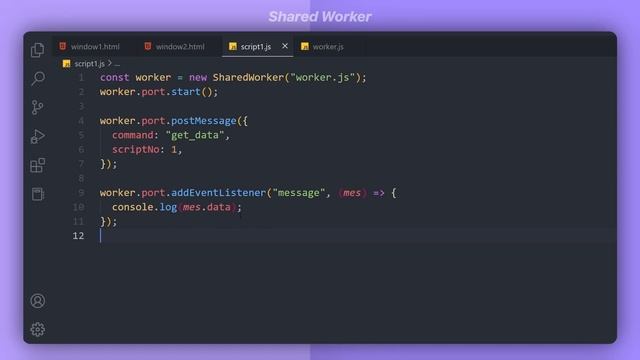Click the JS icon in the breadcrumb

point(67,64)
